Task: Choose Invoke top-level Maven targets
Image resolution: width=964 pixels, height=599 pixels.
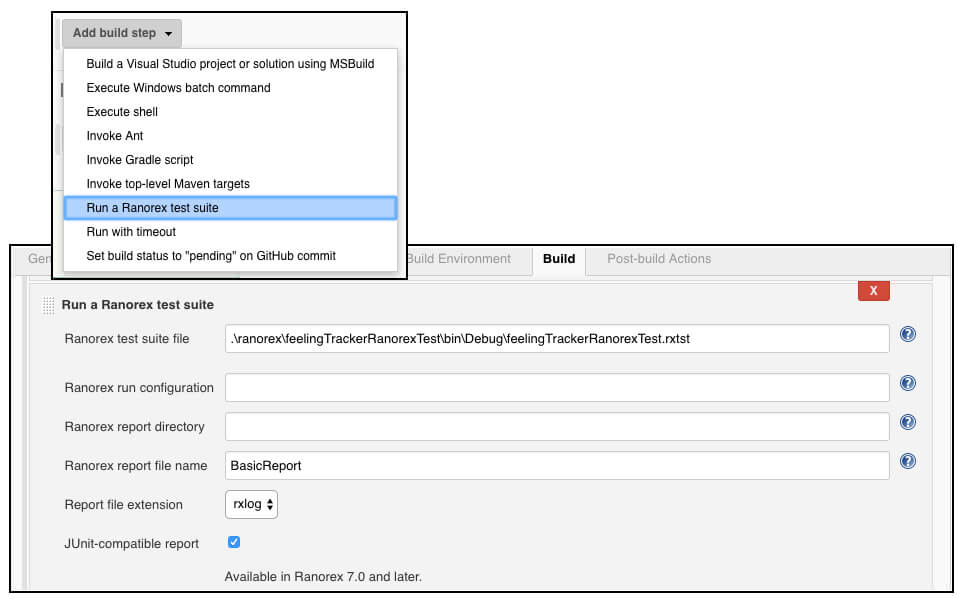Action: click(230, 184)
